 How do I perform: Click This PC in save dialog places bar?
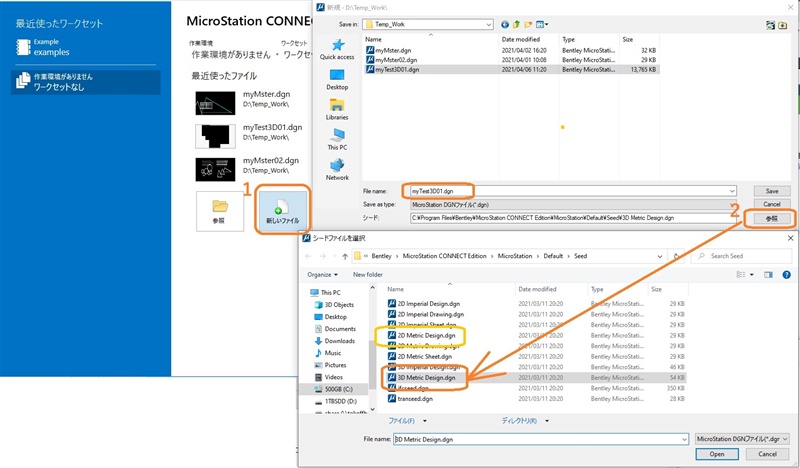(337, 139)
